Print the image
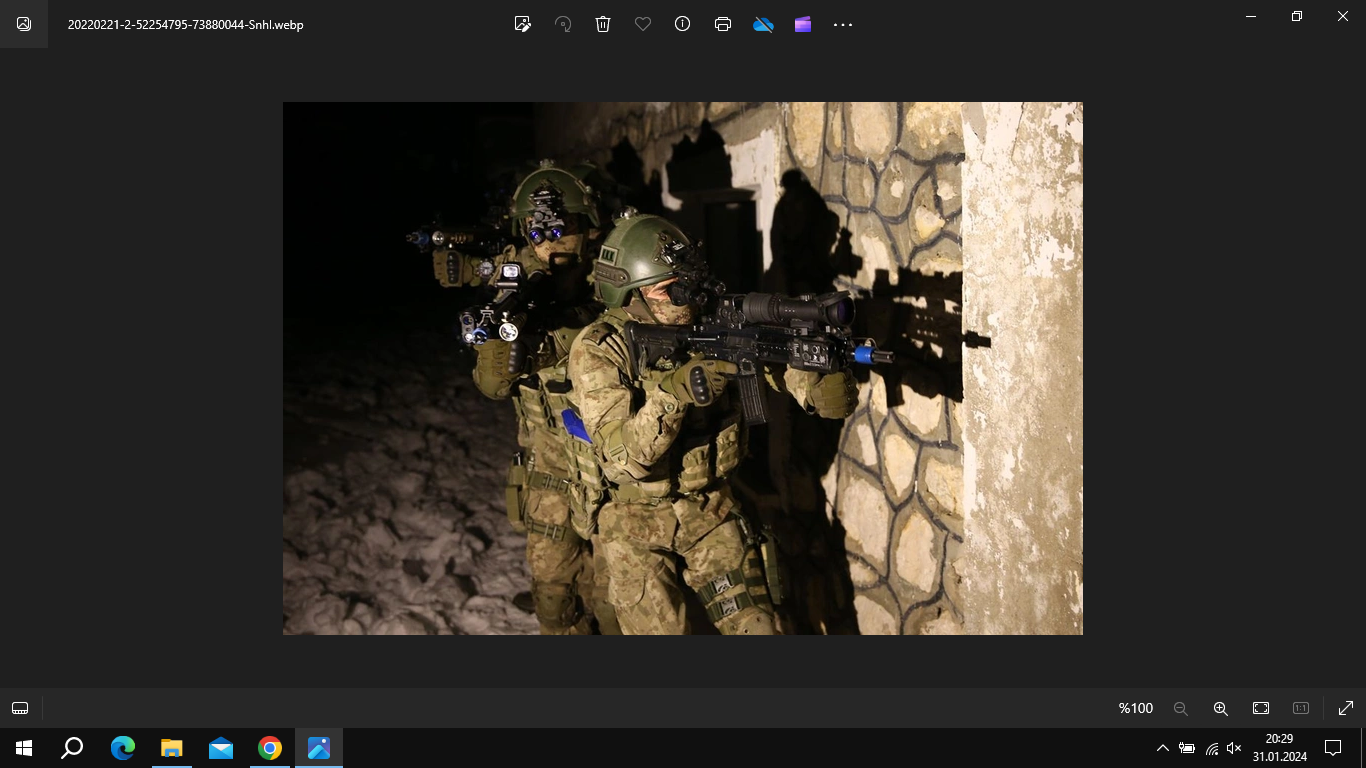1366x768 pixels. (x=723, y=24)
